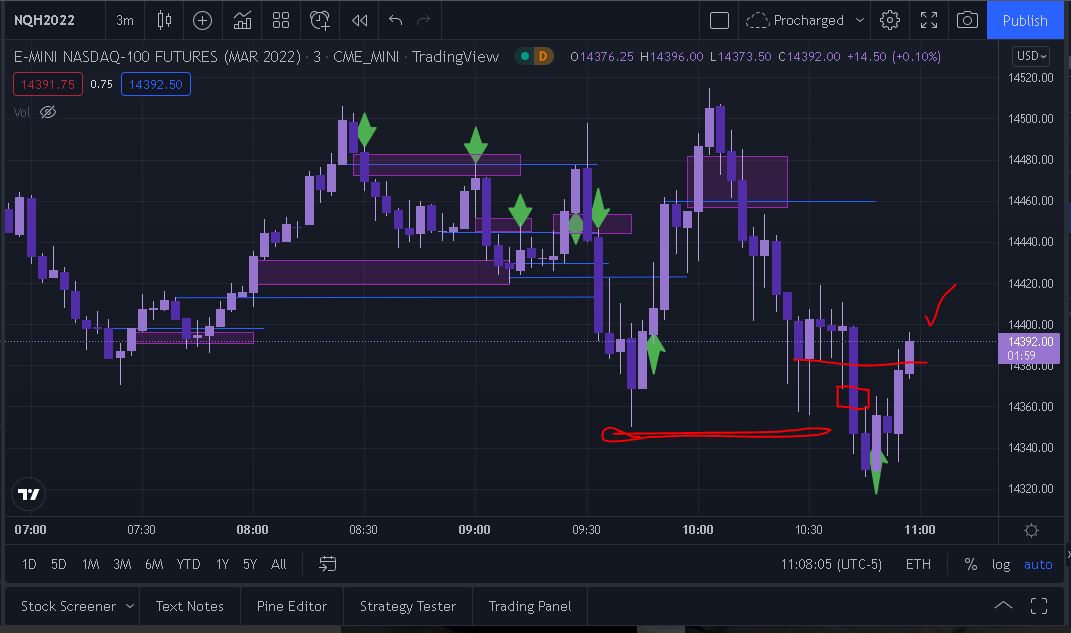Viewport: 1071px width, 633px height.
Task: Open price-scale settings gear at bottom right
Action: click(x=1031, y=531)
